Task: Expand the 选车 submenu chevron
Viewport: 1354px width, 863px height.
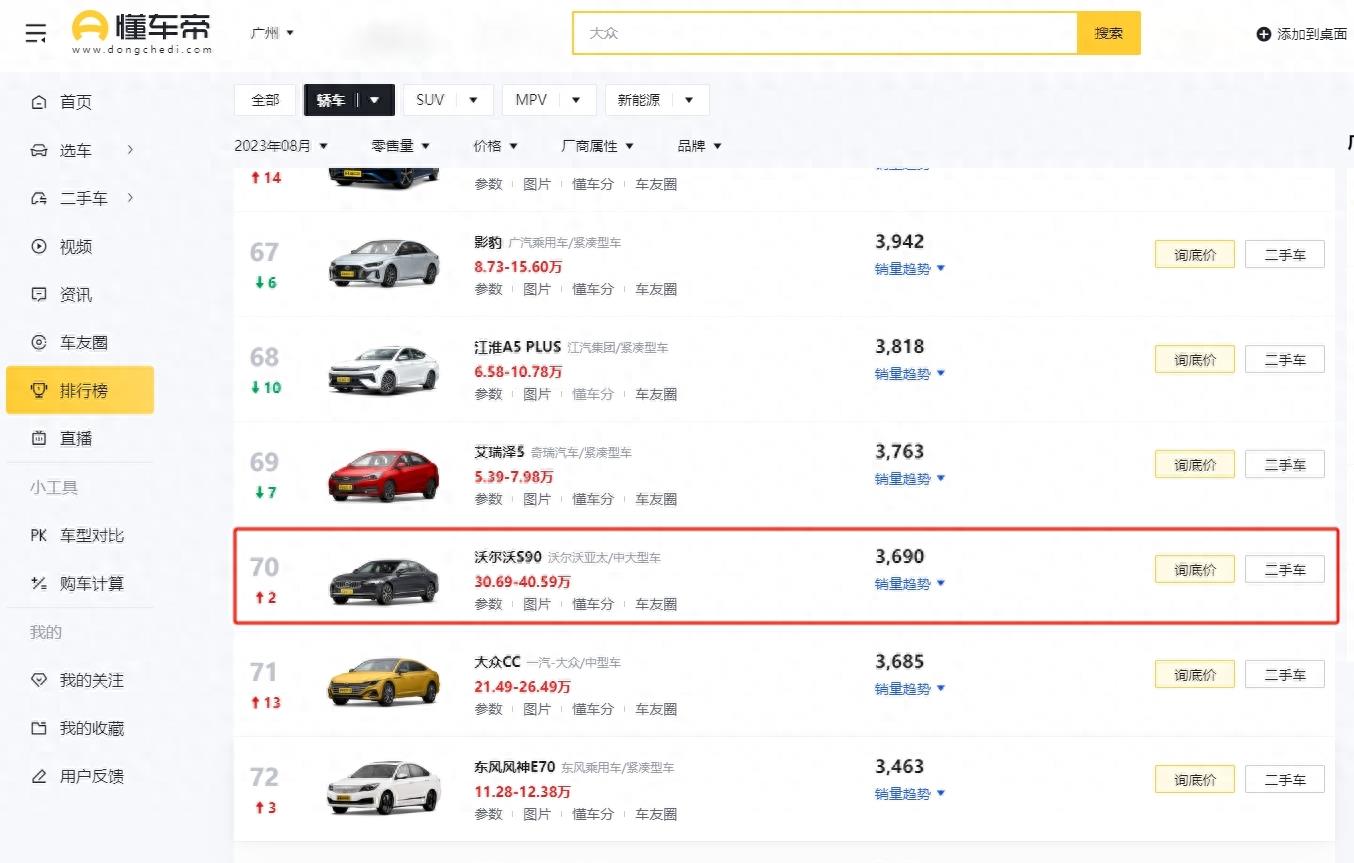Action: [x=130, y=150]
